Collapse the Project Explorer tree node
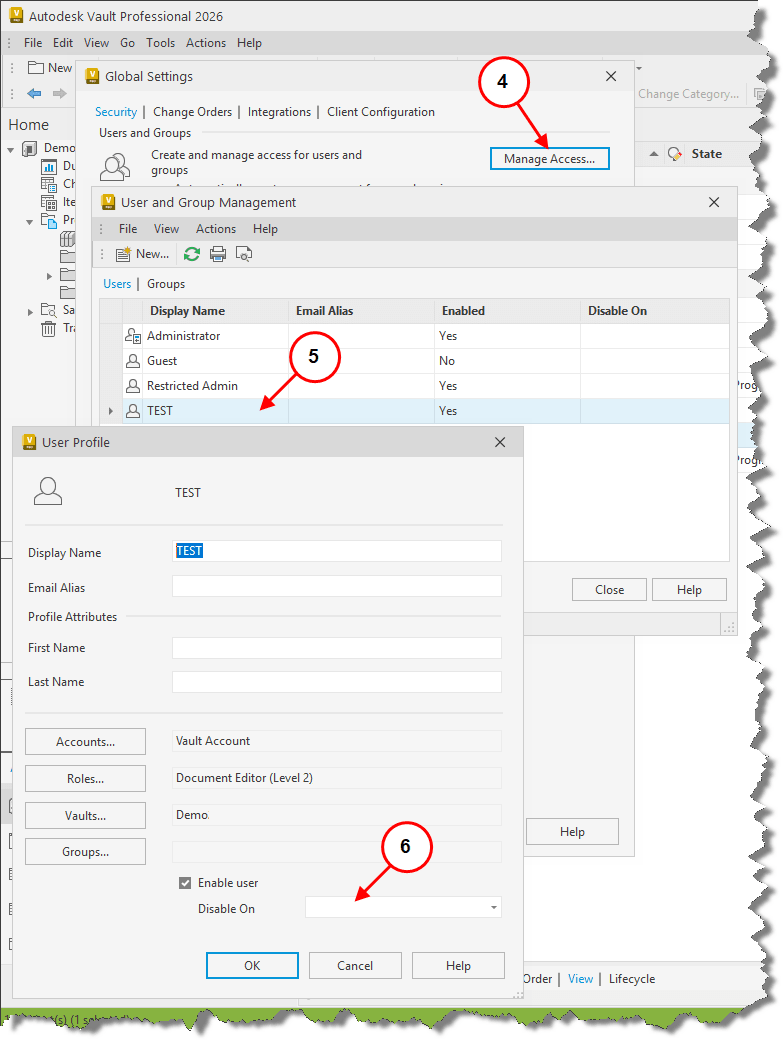 [30, 222]
